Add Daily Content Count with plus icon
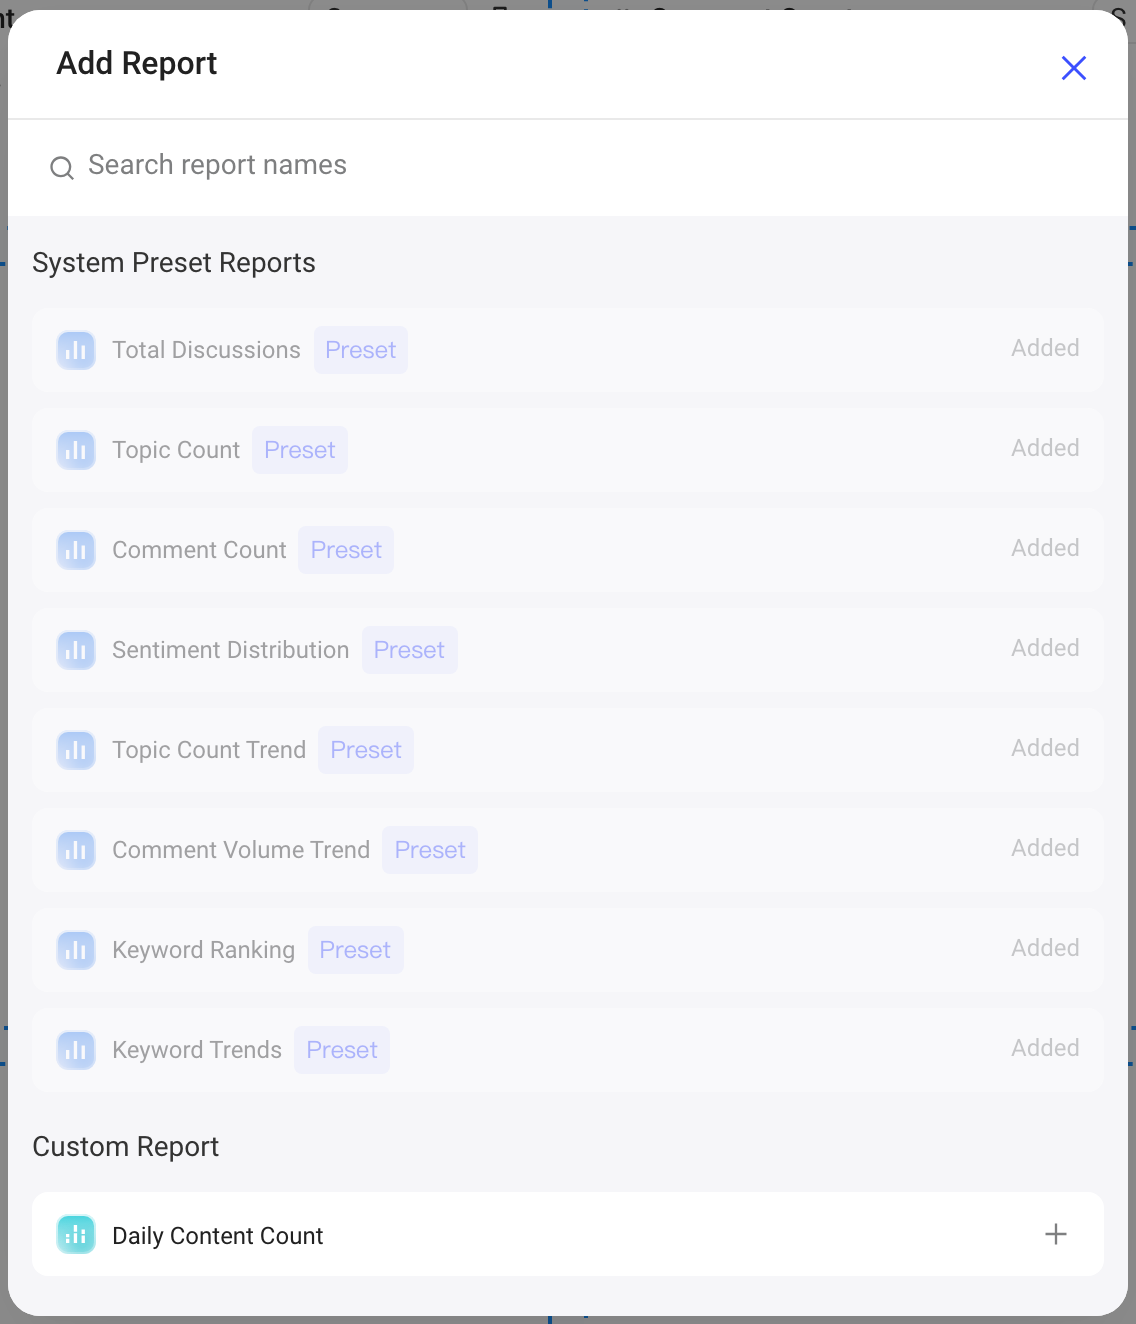The width and height of the screenshot is (1136, 1324). click(x=1056, y=1234)
